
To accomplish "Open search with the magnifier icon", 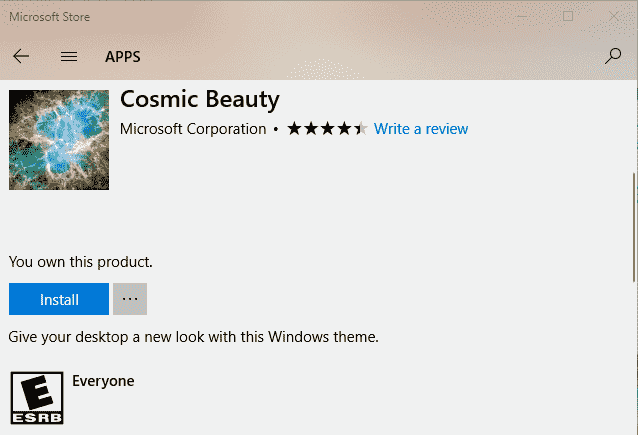I will coord(613,56).
